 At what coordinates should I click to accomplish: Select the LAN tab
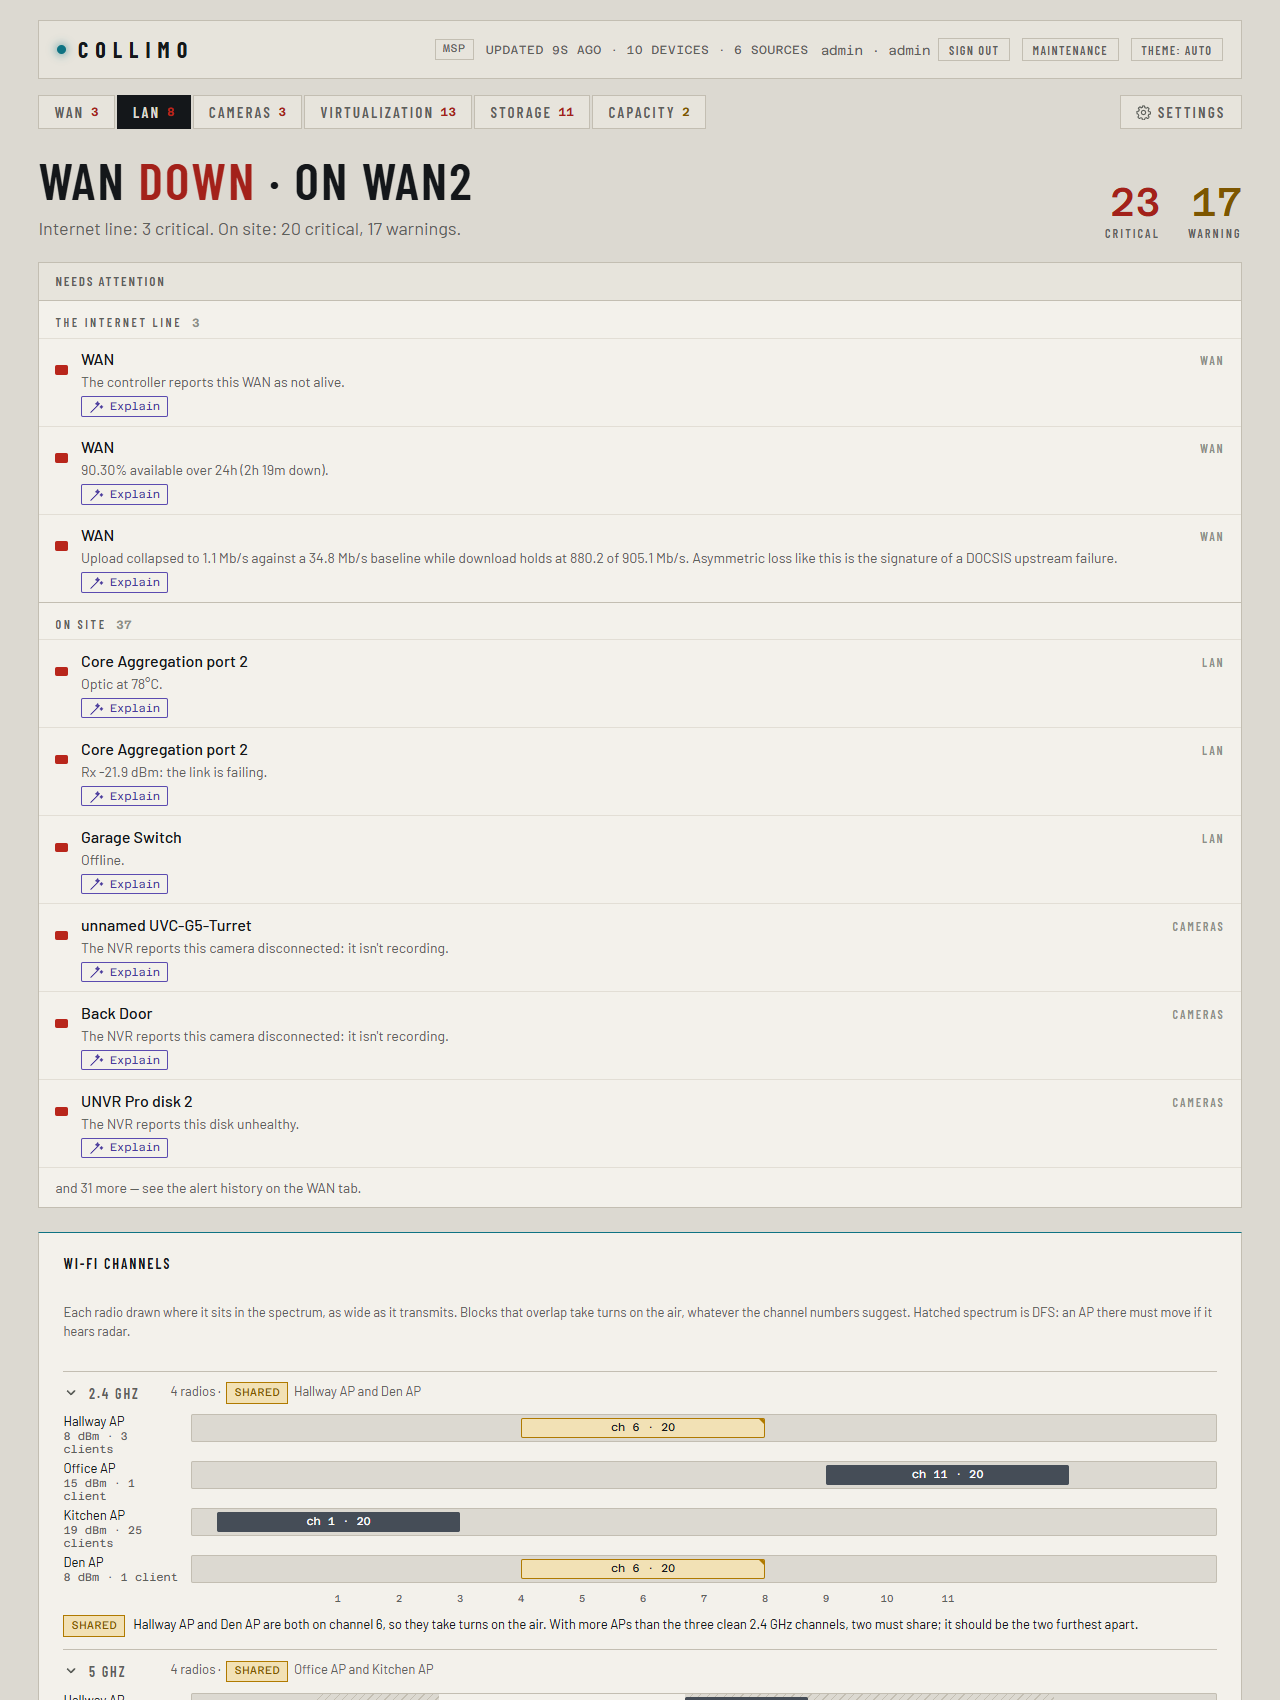pyautogui.click(x=153, y=112)
